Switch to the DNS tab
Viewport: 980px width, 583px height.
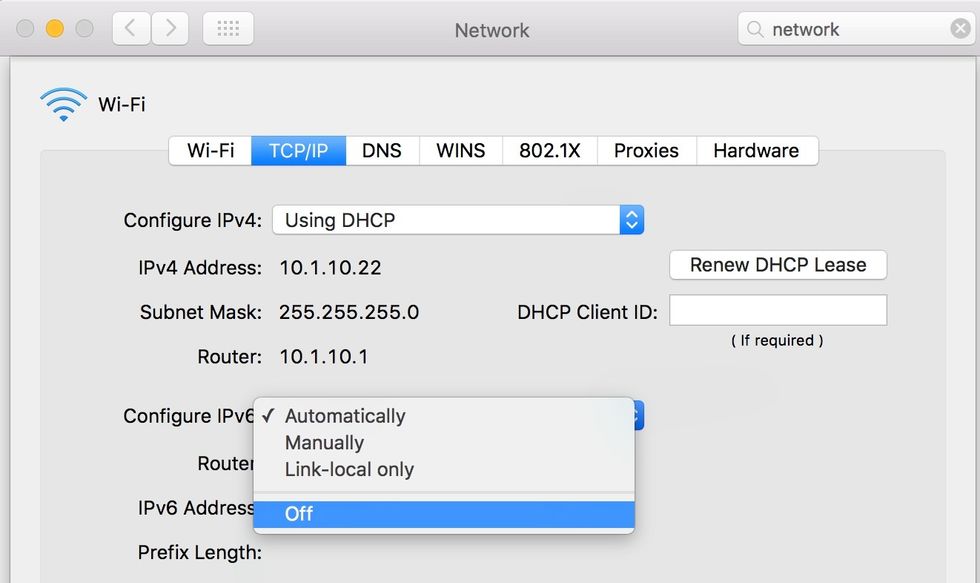point(381,150)
